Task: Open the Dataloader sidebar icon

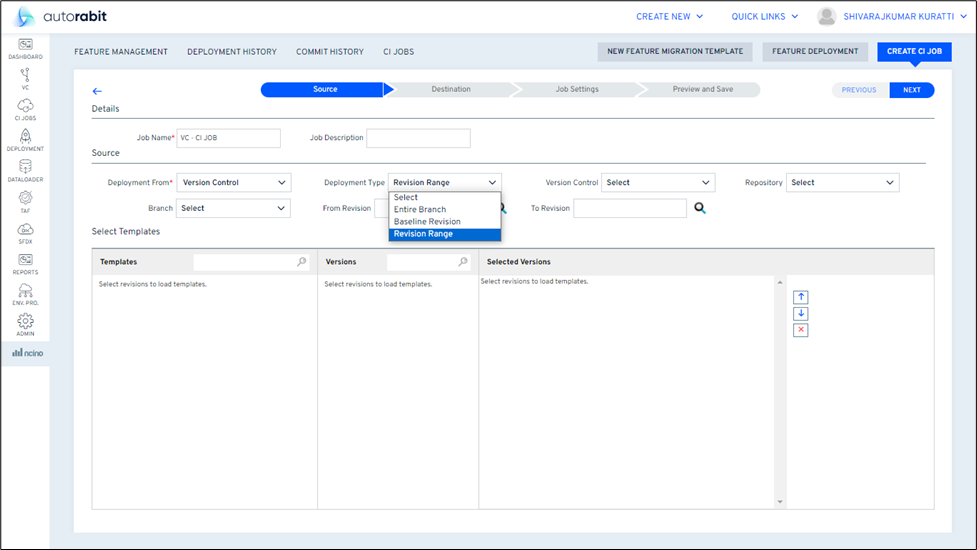Action: tap(25, 169)
